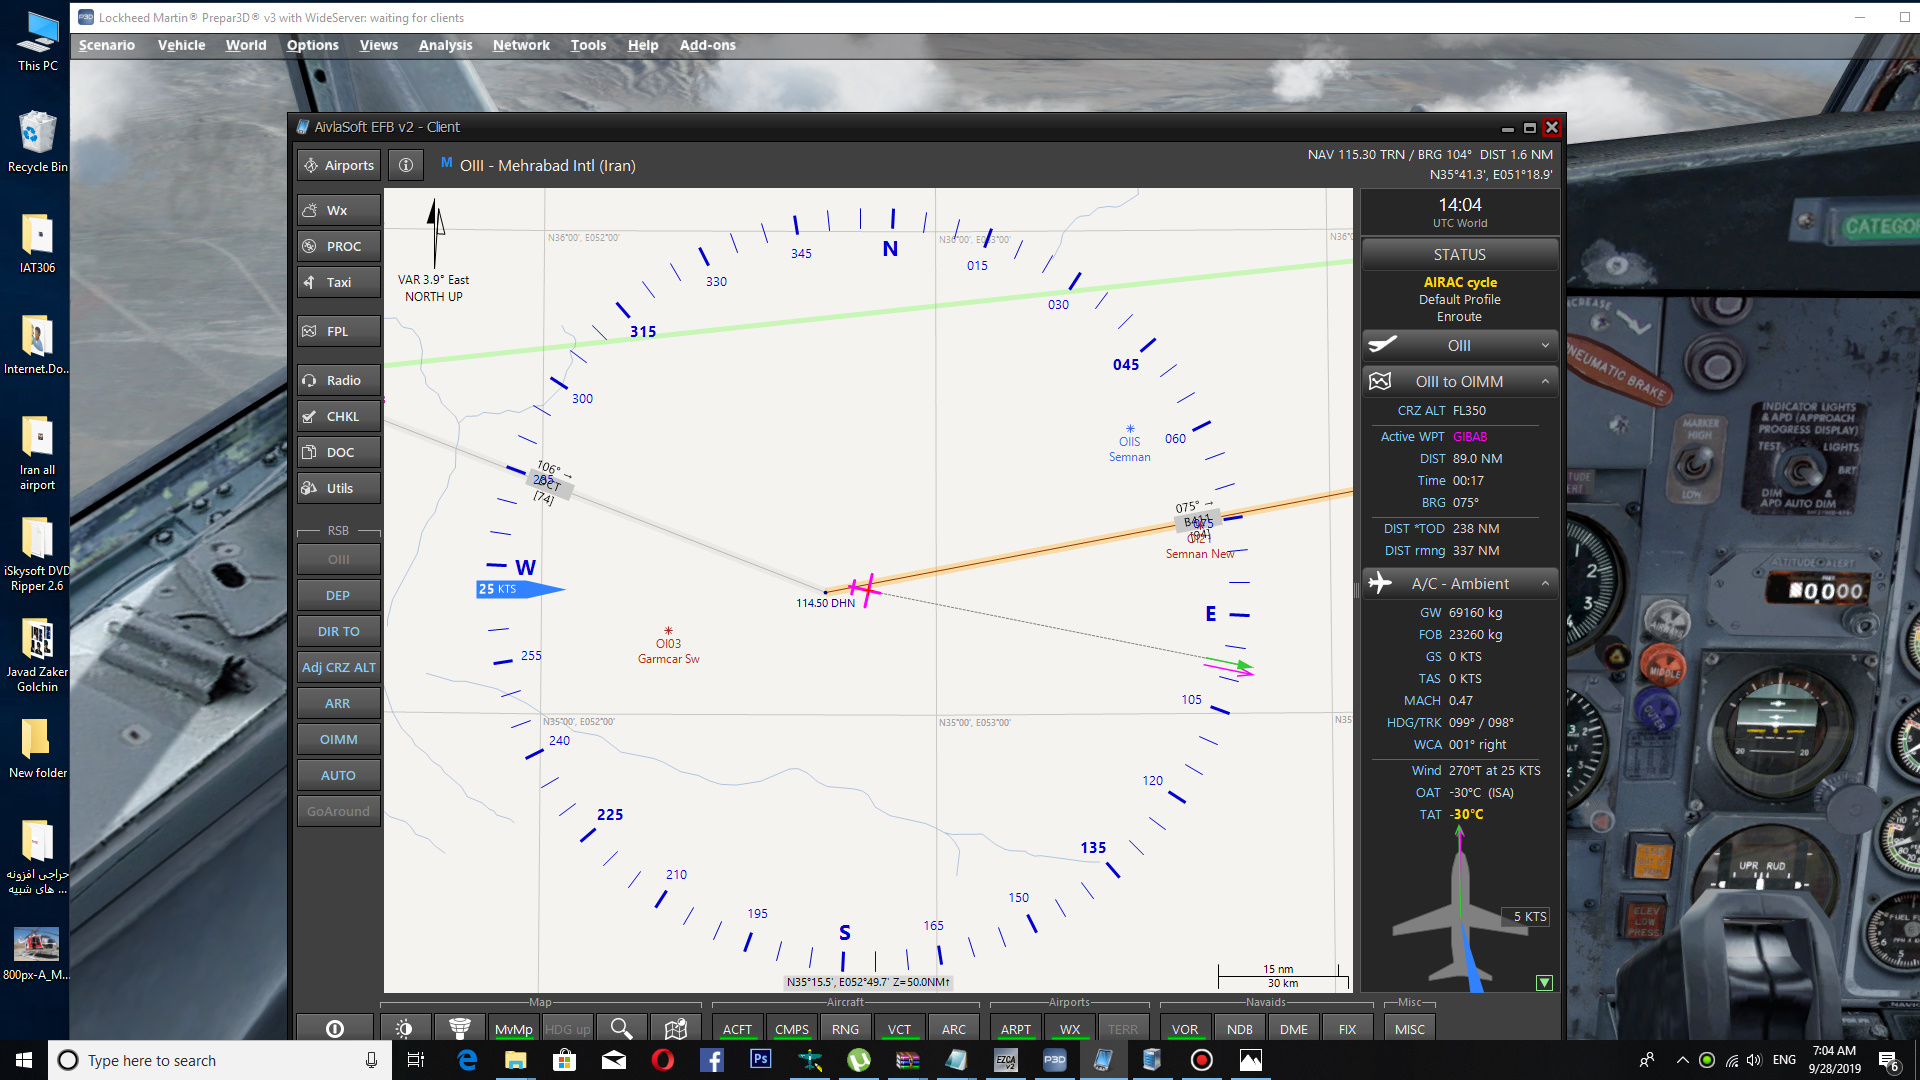This screenshot has height=1080, width=1920.
Task: Toggle CMPS compass rose display
Action: (792, 1028)
